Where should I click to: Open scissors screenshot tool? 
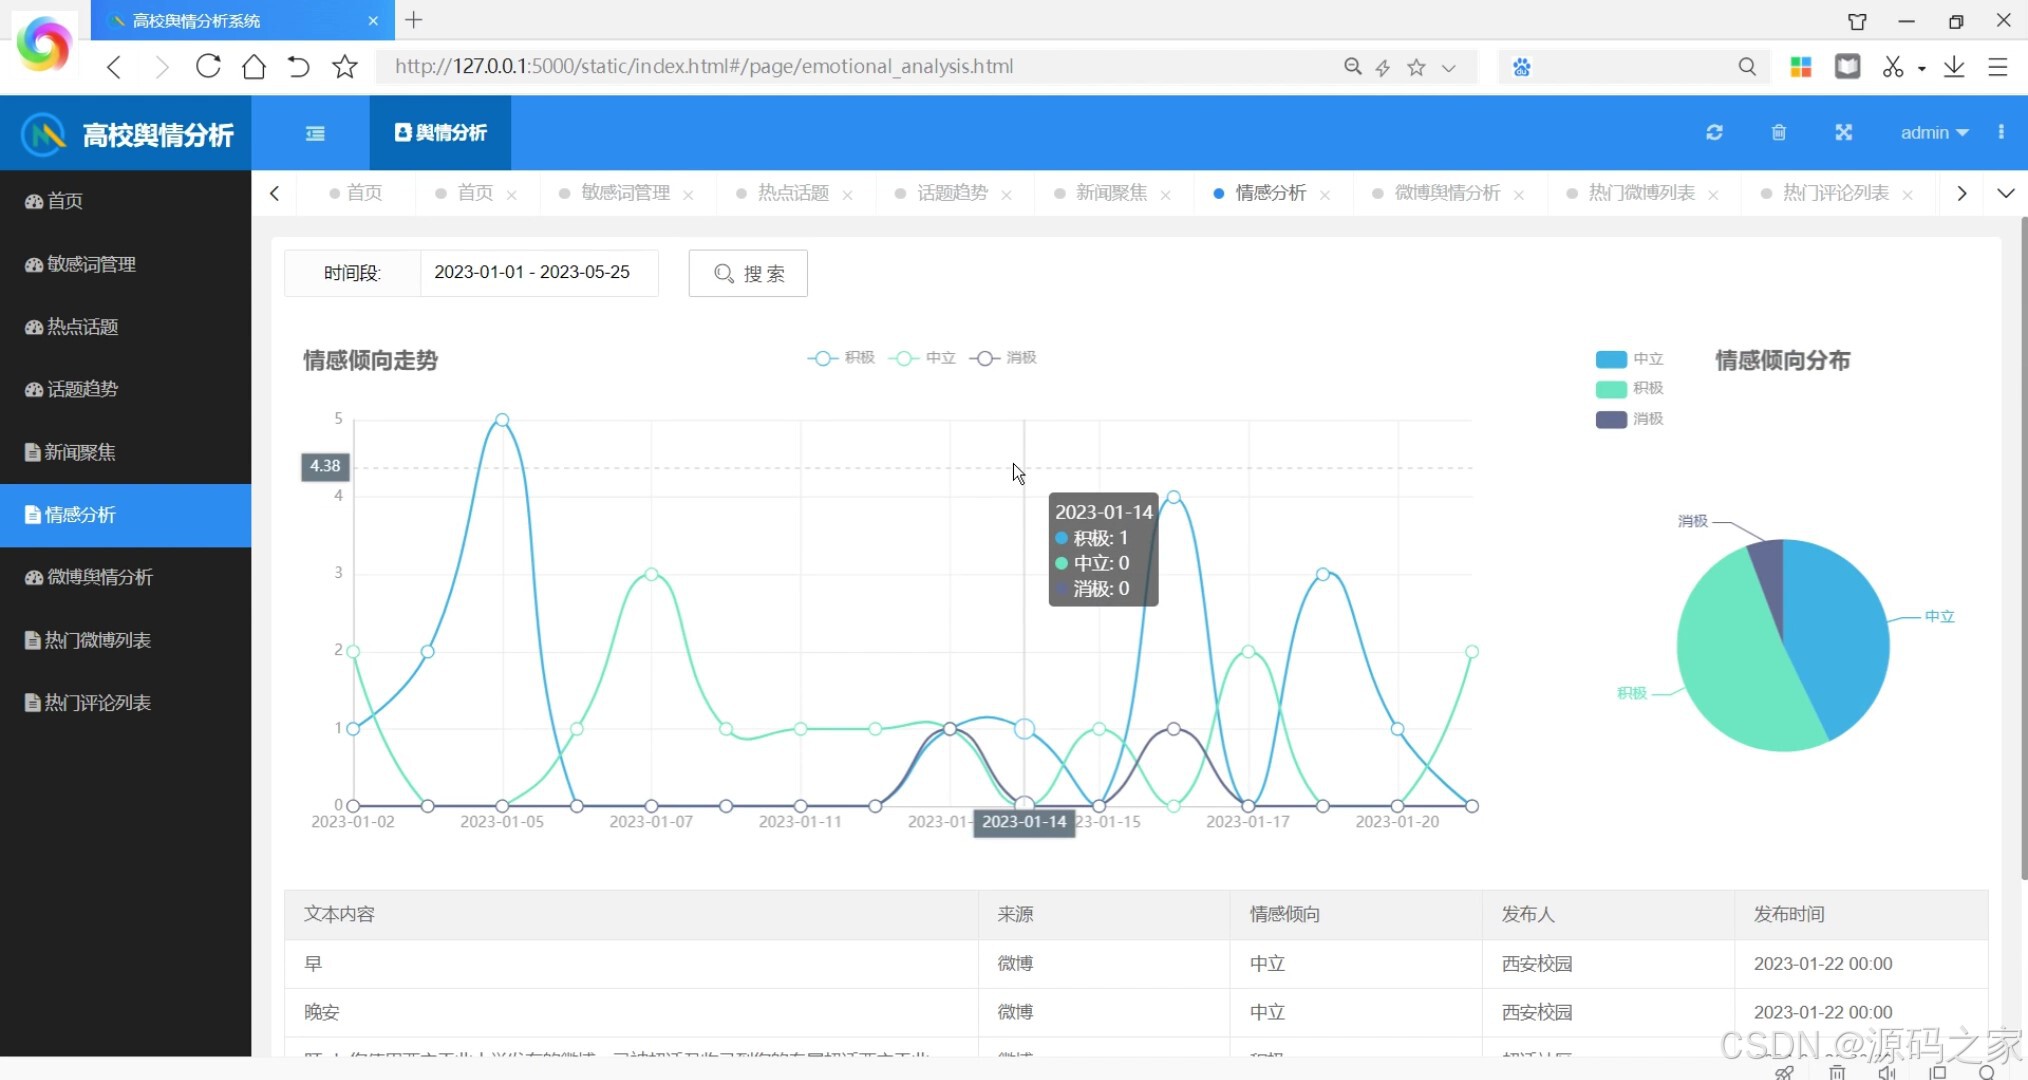point(1892,67)
